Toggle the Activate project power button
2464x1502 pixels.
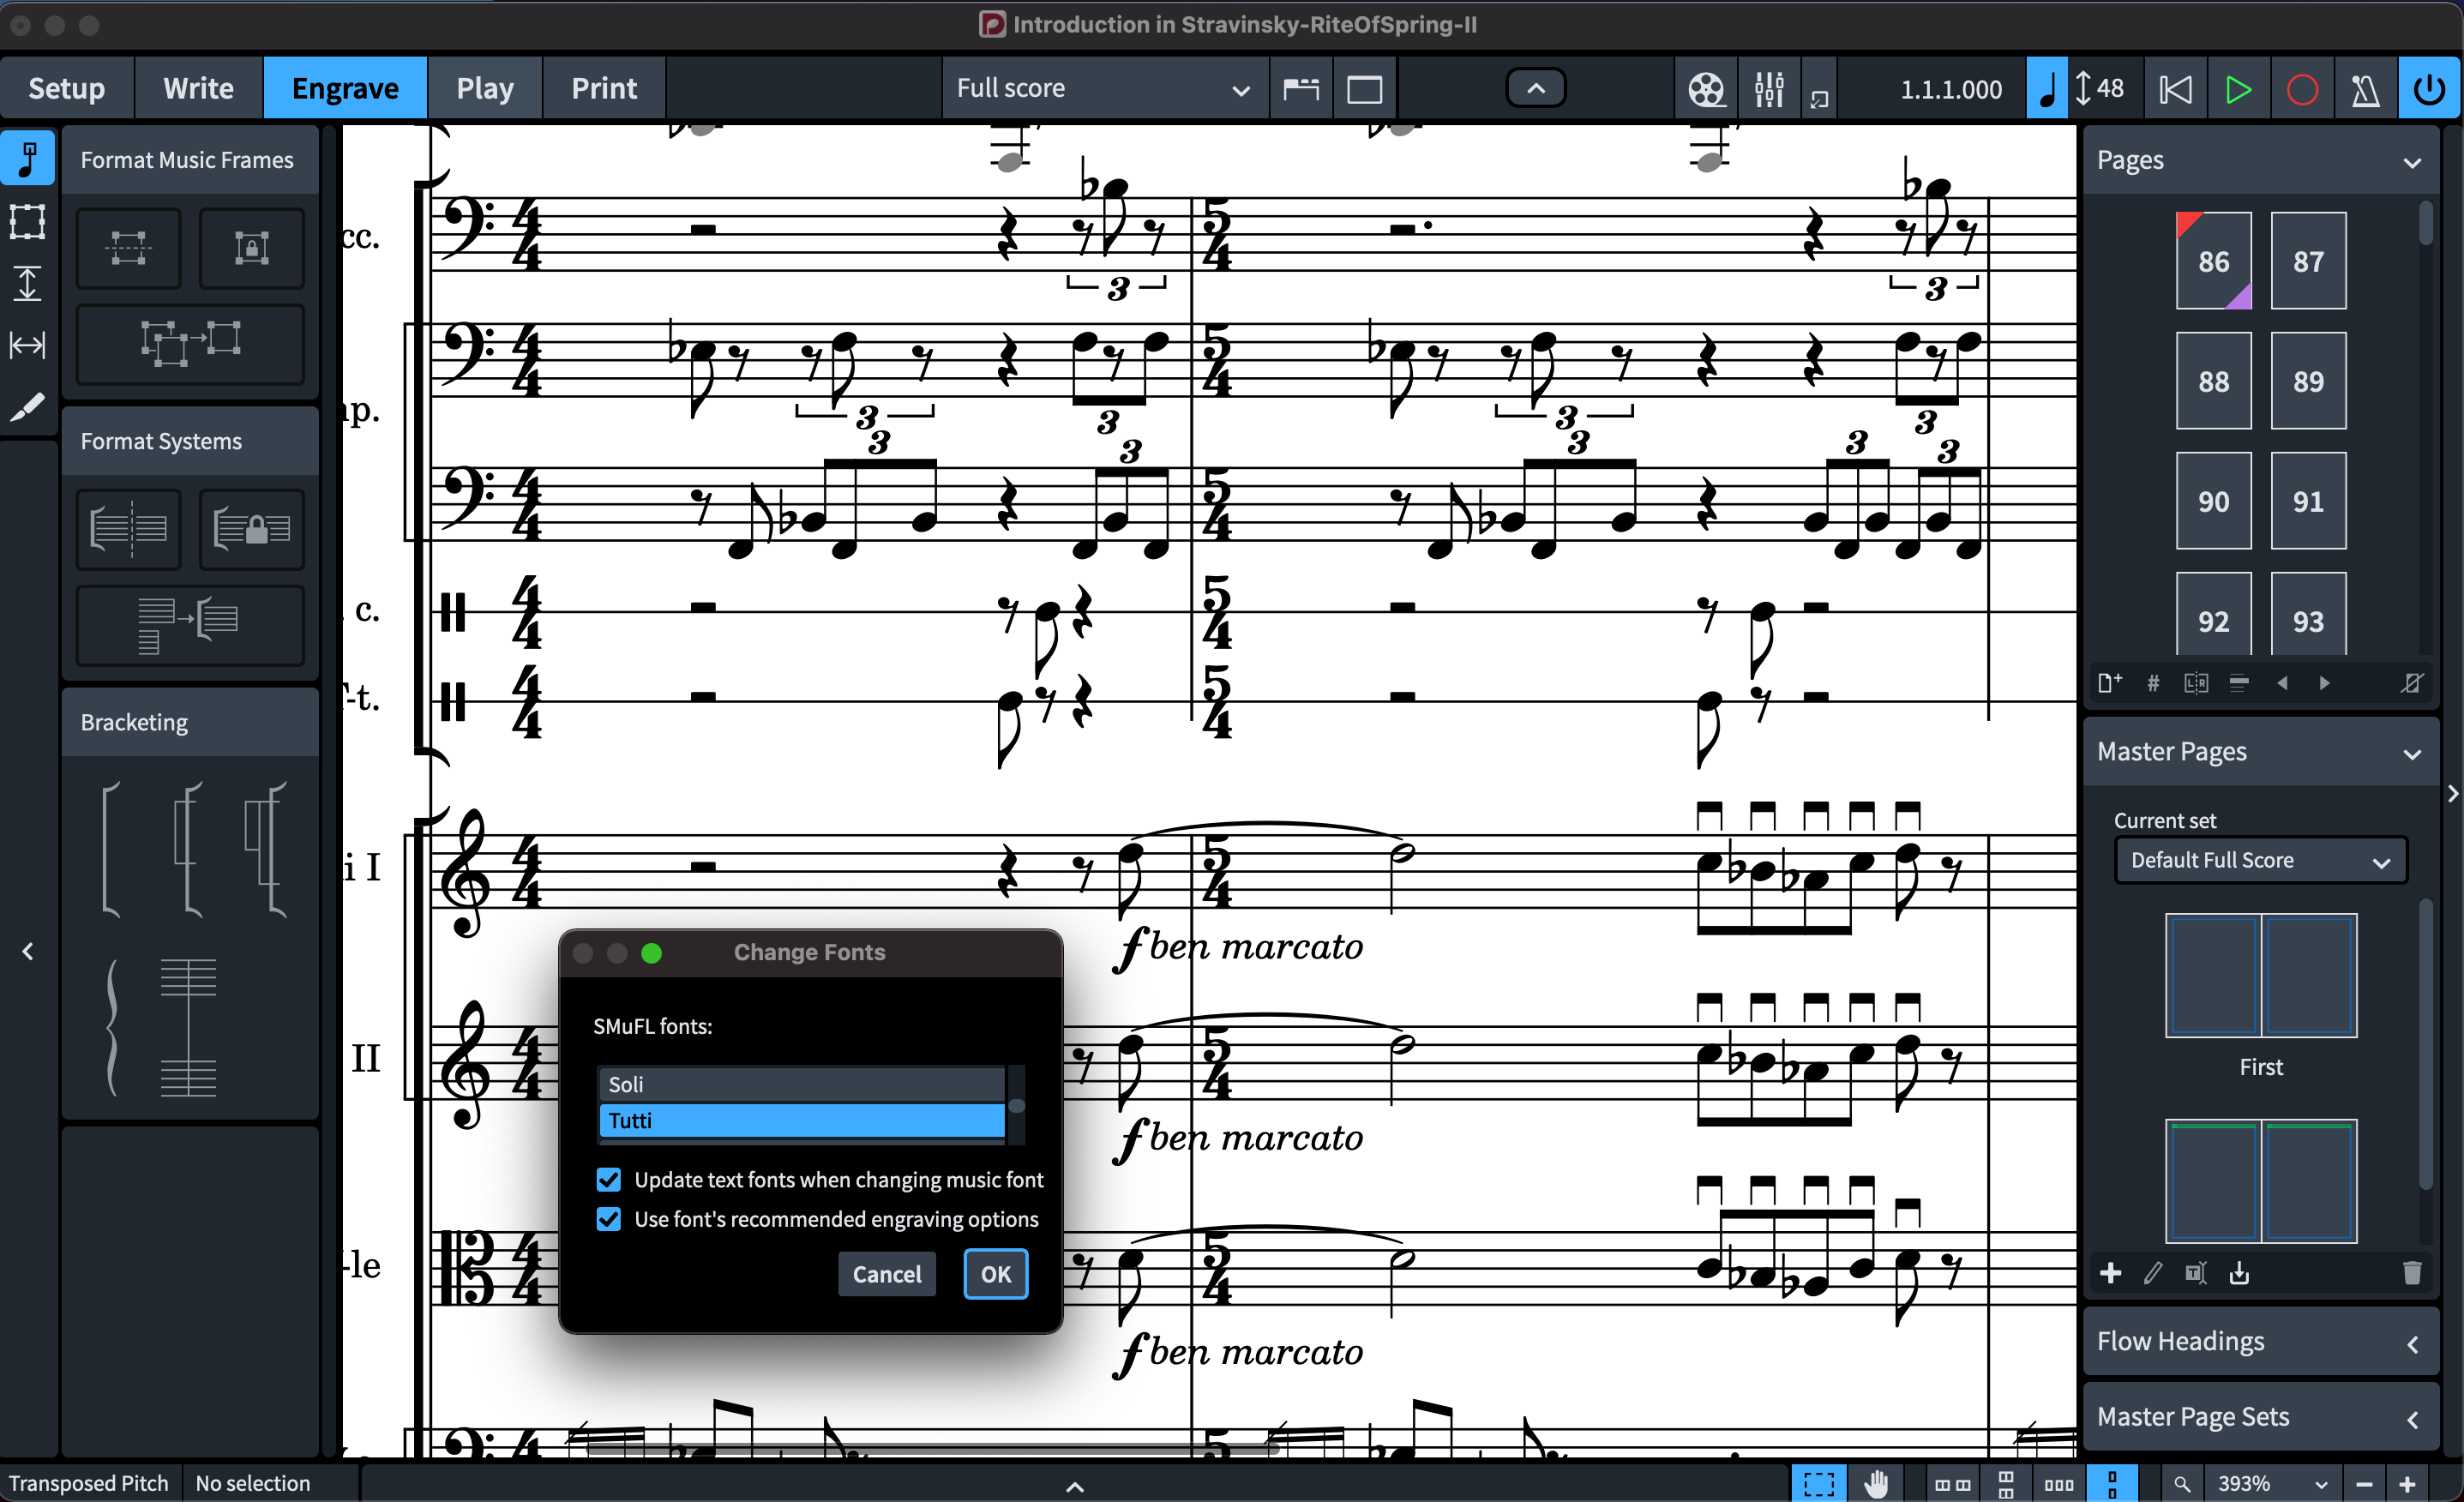2429,89
